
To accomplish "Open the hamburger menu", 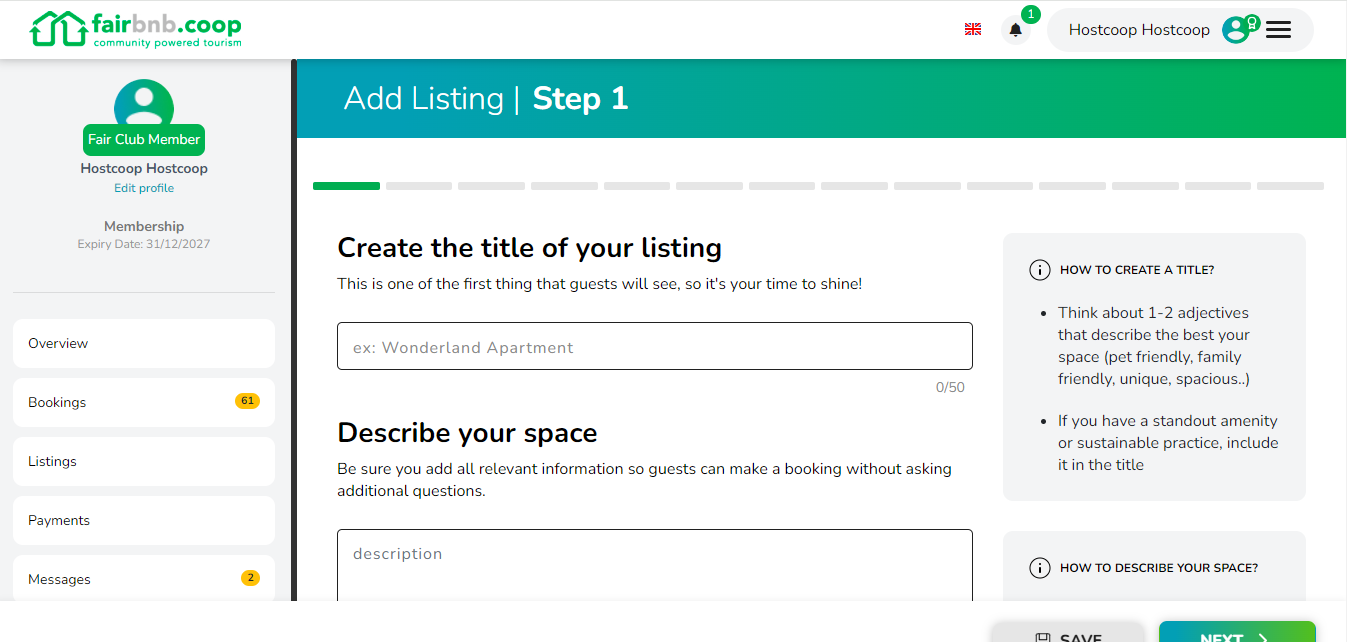I will pos(1279,30).
